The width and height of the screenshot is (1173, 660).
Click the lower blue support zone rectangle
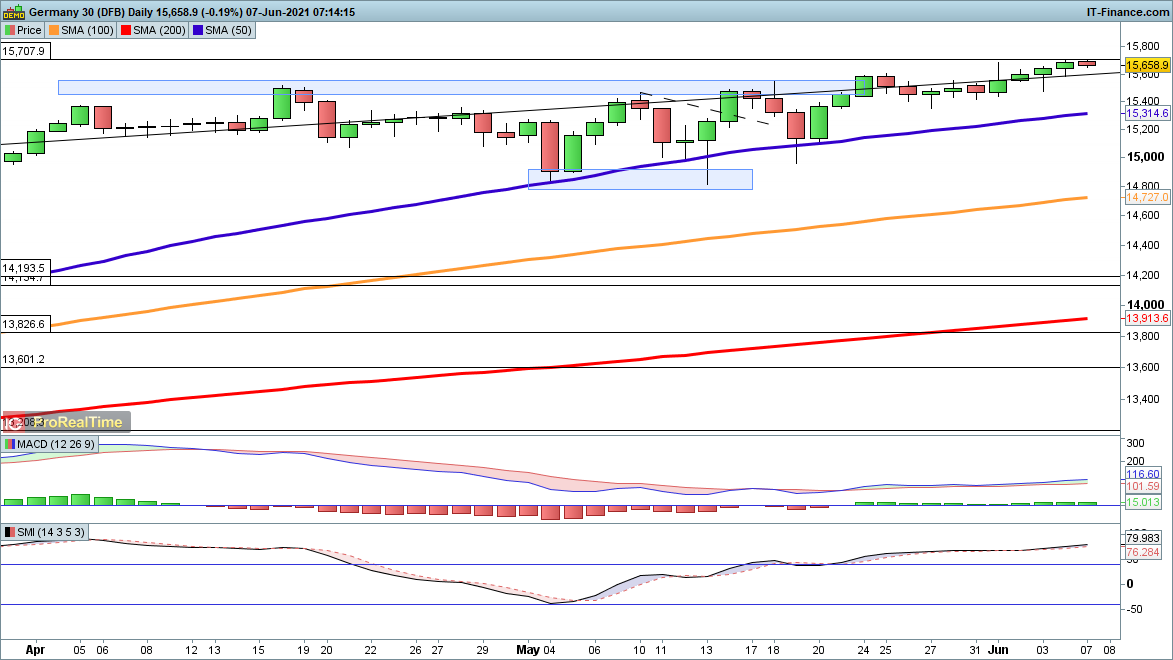[x=640, y=179]
